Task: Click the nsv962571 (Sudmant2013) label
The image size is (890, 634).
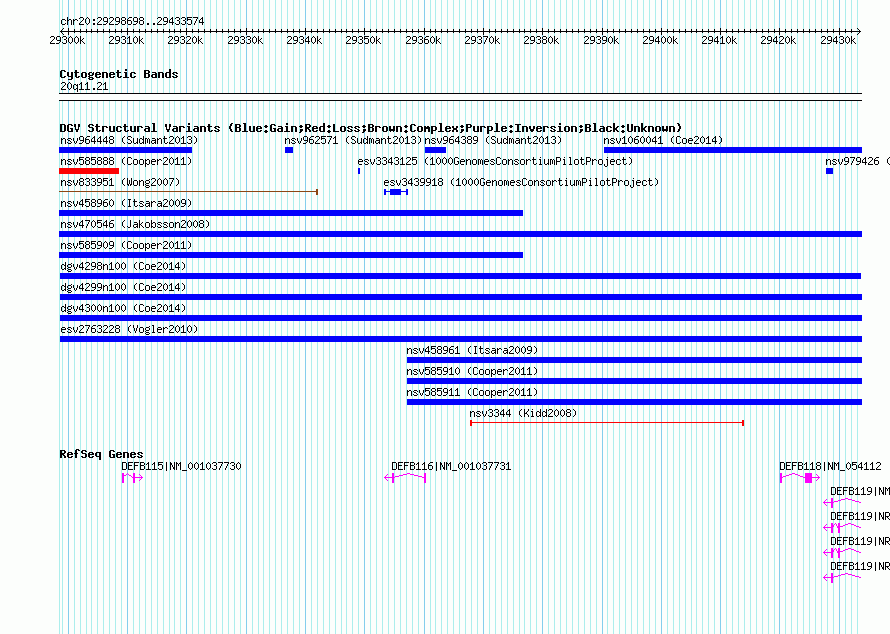Action: pos(353,140)
